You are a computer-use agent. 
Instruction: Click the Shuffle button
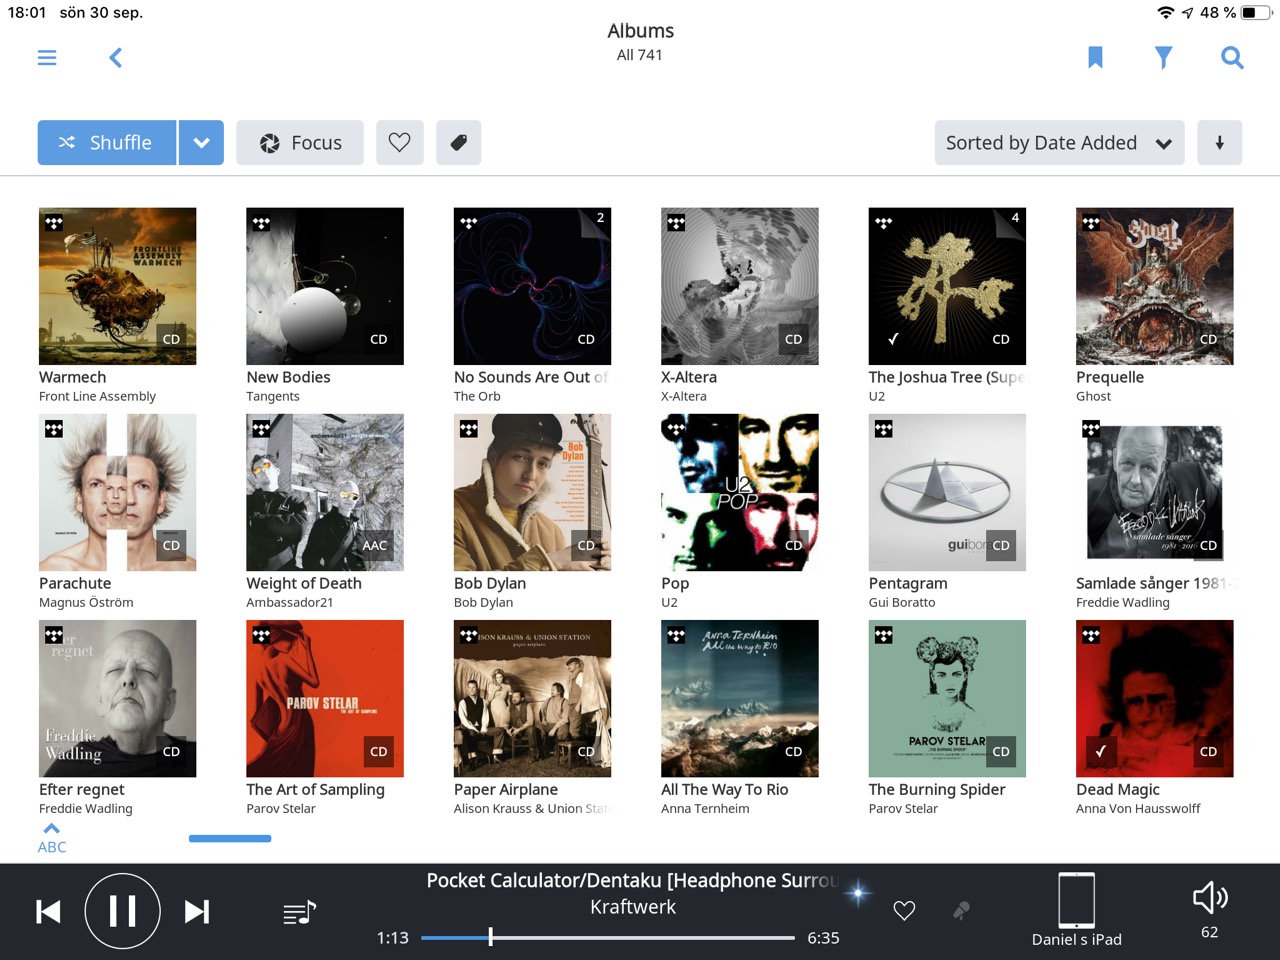pyautogui.click(x=107, y=143)
